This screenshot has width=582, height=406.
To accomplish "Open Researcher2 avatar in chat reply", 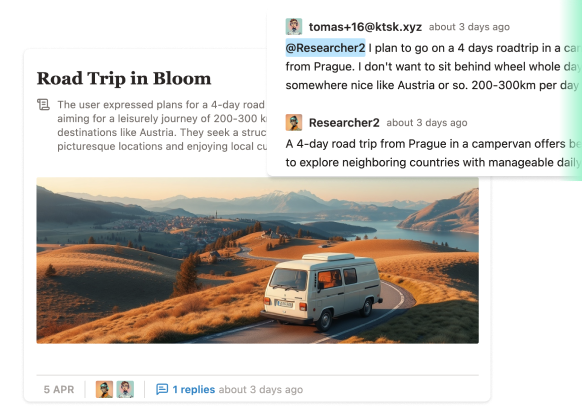I will pos(294,122).
